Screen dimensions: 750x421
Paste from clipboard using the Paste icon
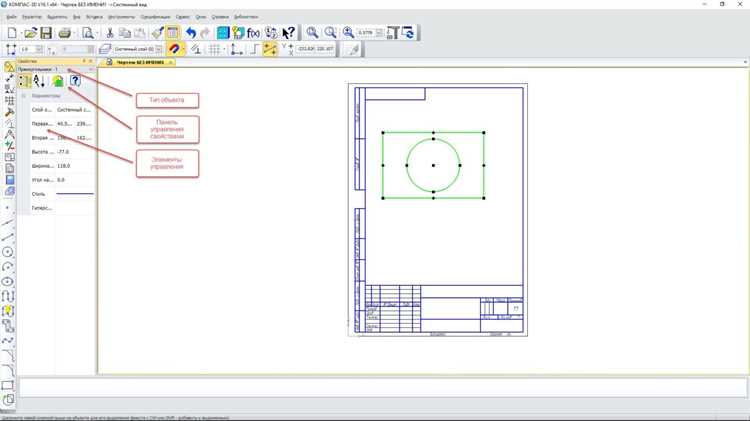[140, 33]
